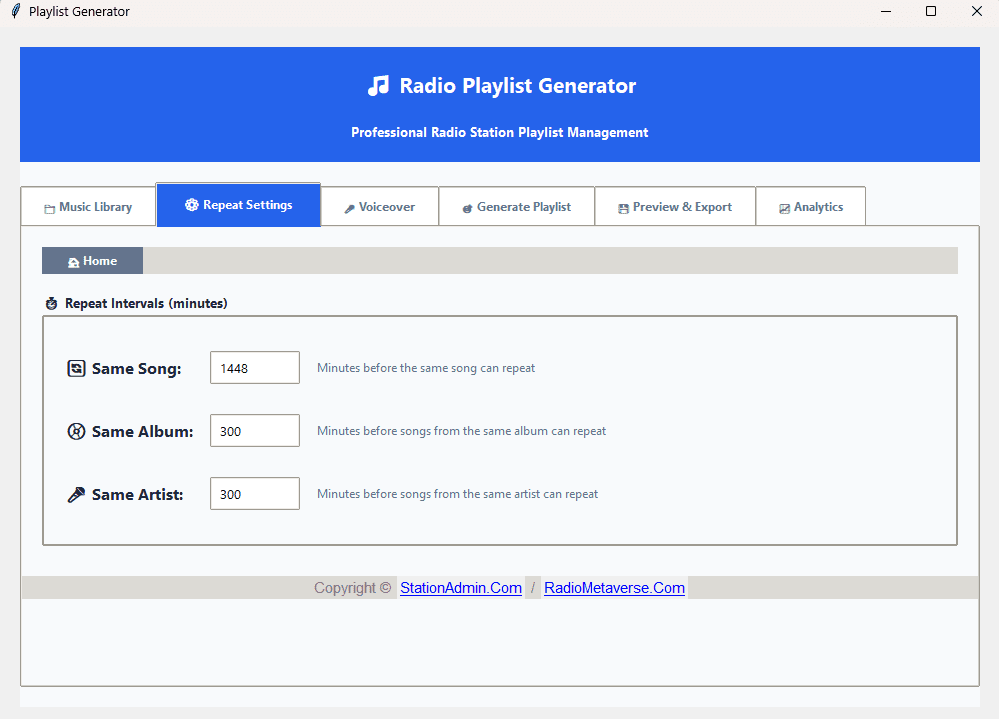Click the record icon beside Same Album
999x719 pixels.
[76, 430]
